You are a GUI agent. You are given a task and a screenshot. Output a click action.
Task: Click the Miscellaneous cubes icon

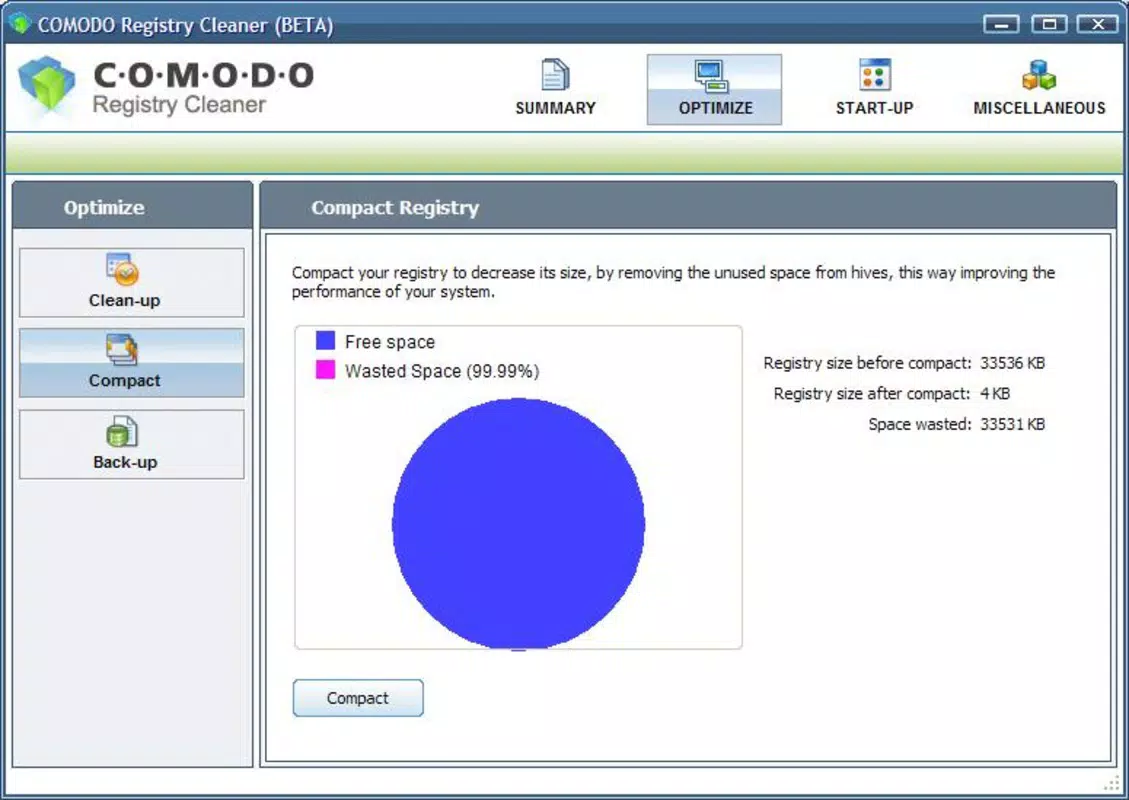[x=1039, y=75]
